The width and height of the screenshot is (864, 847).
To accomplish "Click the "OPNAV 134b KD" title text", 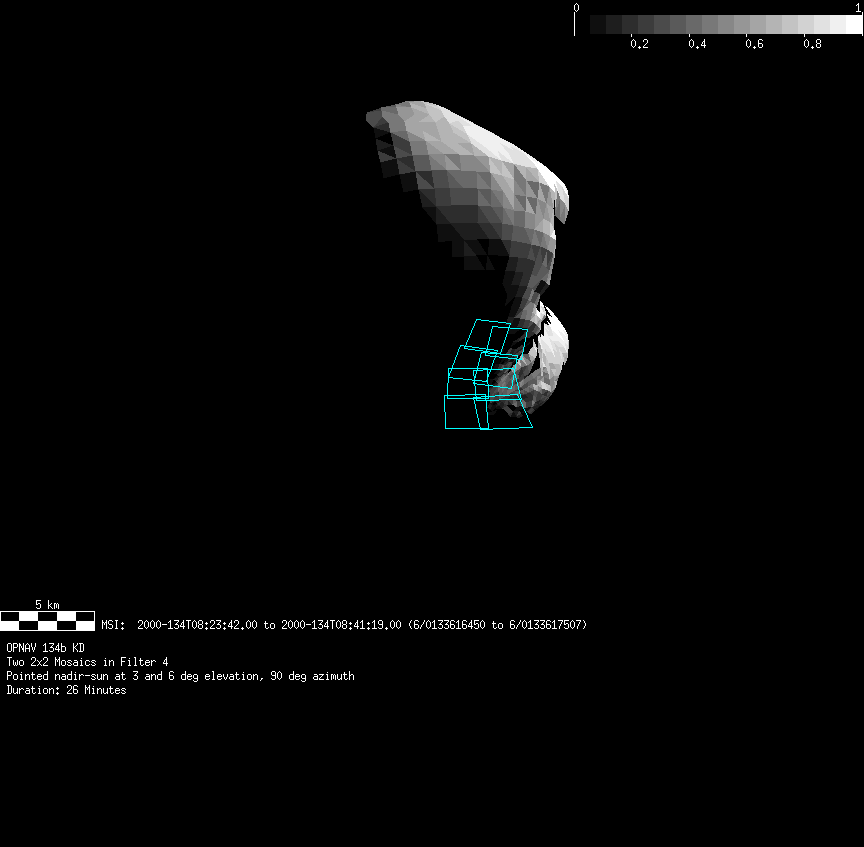I will pos(45,648).
